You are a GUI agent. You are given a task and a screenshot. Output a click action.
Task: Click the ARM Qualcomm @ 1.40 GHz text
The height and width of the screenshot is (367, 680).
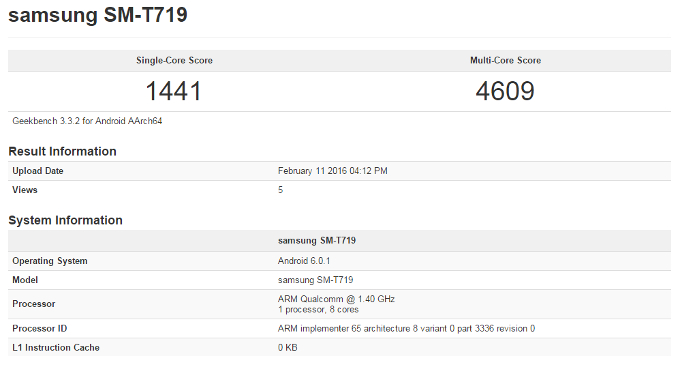click(337, 299)
